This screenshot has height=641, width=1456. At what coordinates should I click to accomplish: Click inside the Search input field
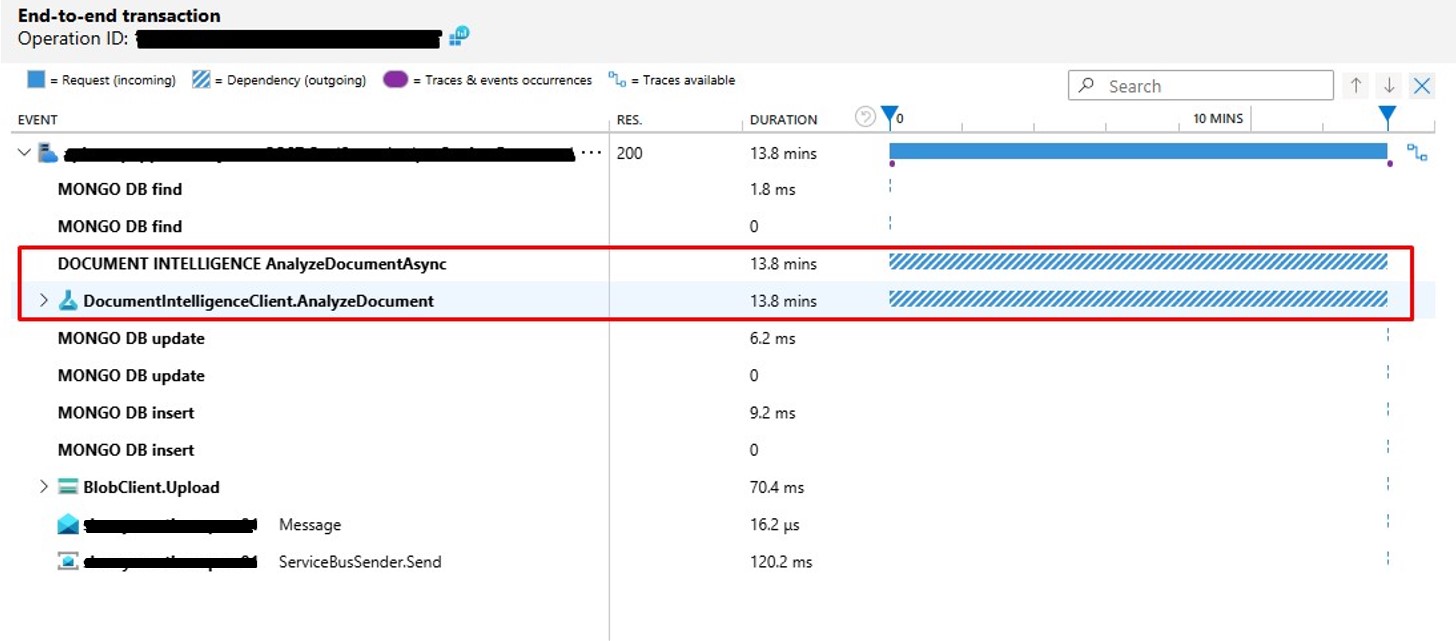pyautogui.click(x=1200, y=85)
